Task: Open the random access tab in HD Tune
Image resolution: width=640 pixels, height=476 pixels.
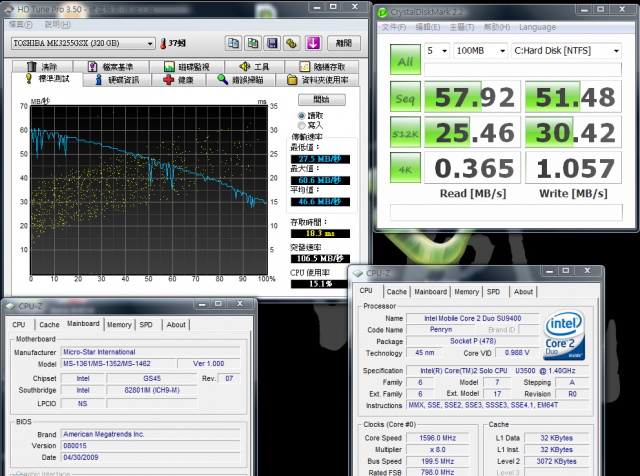Action: click(x=322, y=66)
